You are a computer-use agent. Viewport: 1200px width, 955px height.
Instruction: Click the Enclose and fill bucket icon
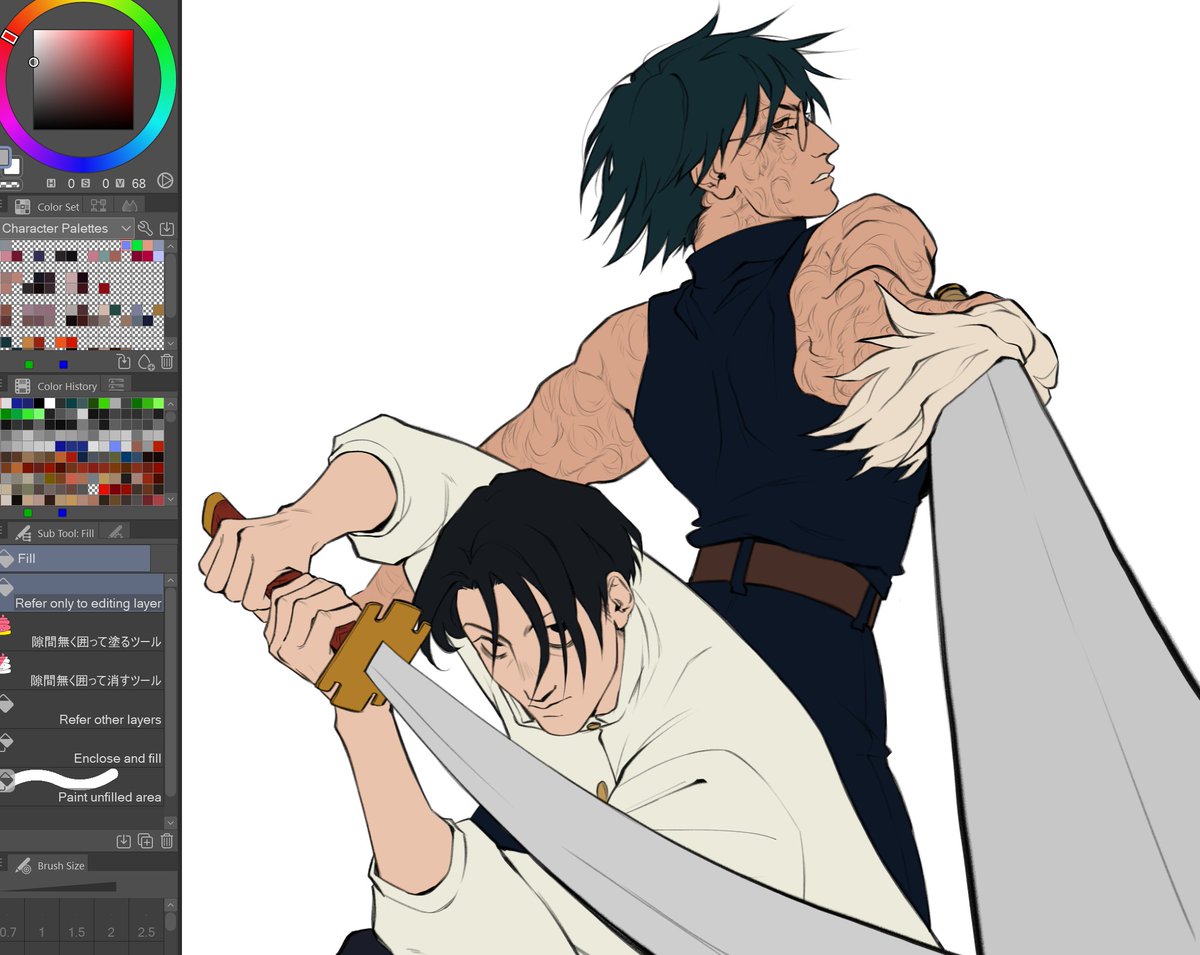(x=6, y=742)
